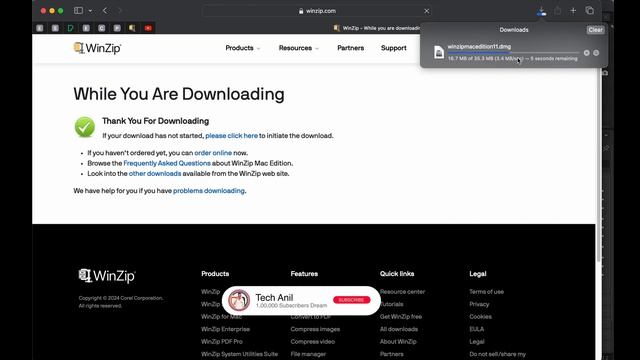This screenshot has width=640, height=360.
Task: Clear the Downloads list
Action: point(595,30)
